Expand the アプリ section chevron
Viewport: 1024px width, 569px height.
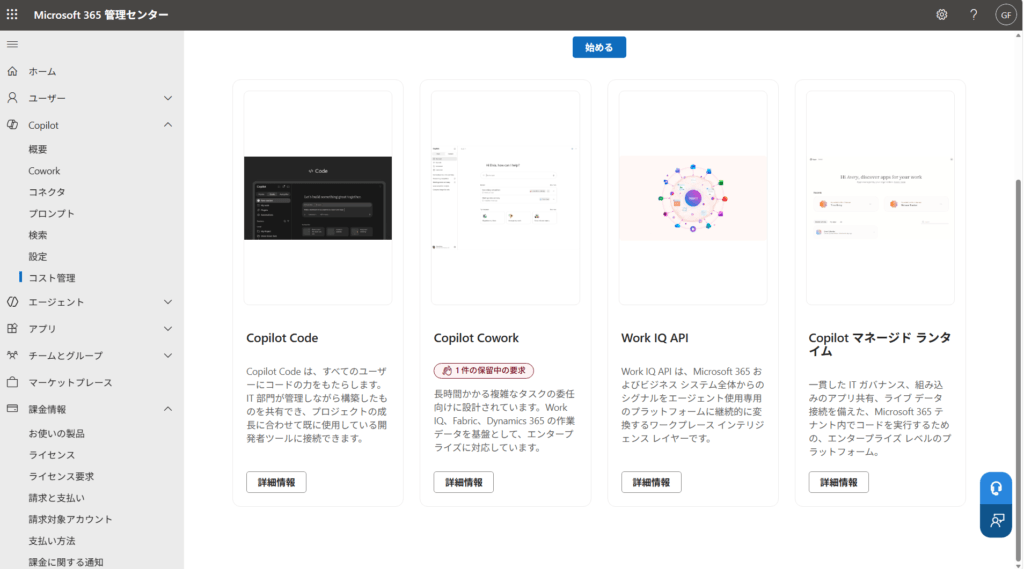[x=168, y=329]
